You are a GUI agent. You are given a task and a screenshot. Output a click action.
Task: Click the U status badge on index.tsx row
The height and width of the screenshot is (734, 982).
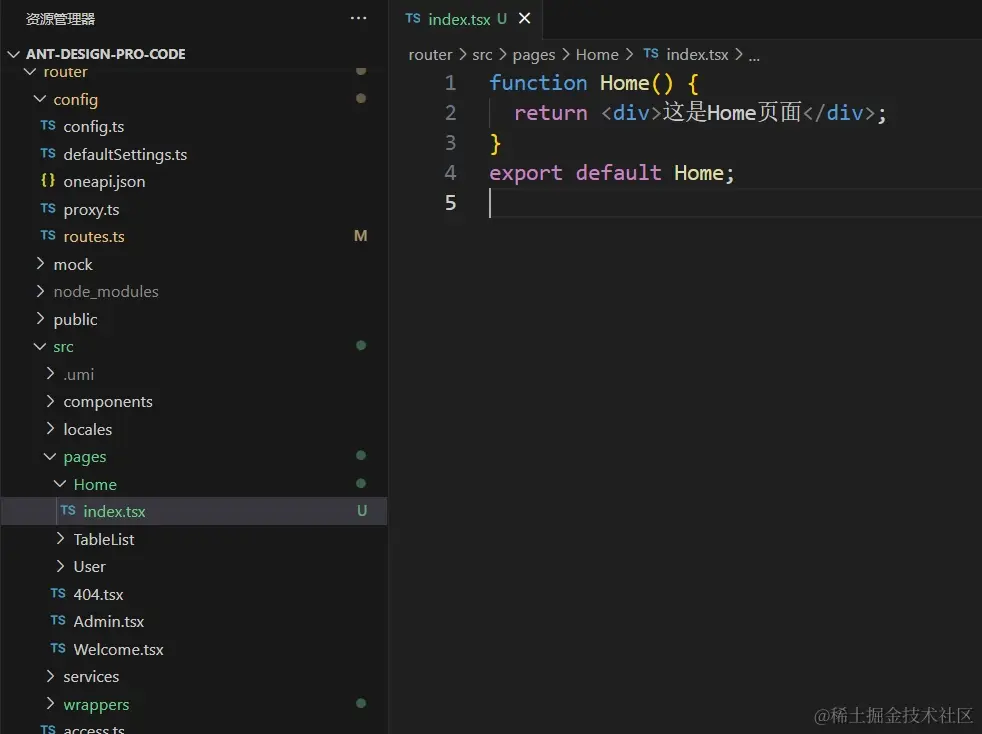tap(362, 511)
